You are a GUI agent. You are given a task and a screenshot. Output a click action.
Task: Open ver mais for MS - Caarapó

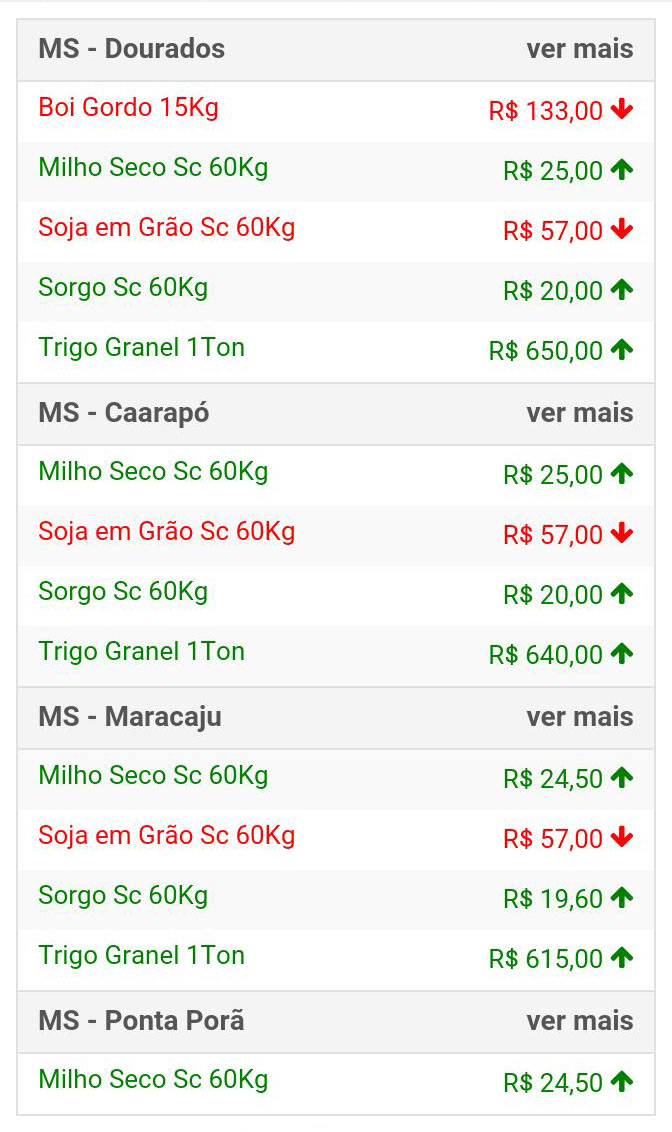[580, 413]
